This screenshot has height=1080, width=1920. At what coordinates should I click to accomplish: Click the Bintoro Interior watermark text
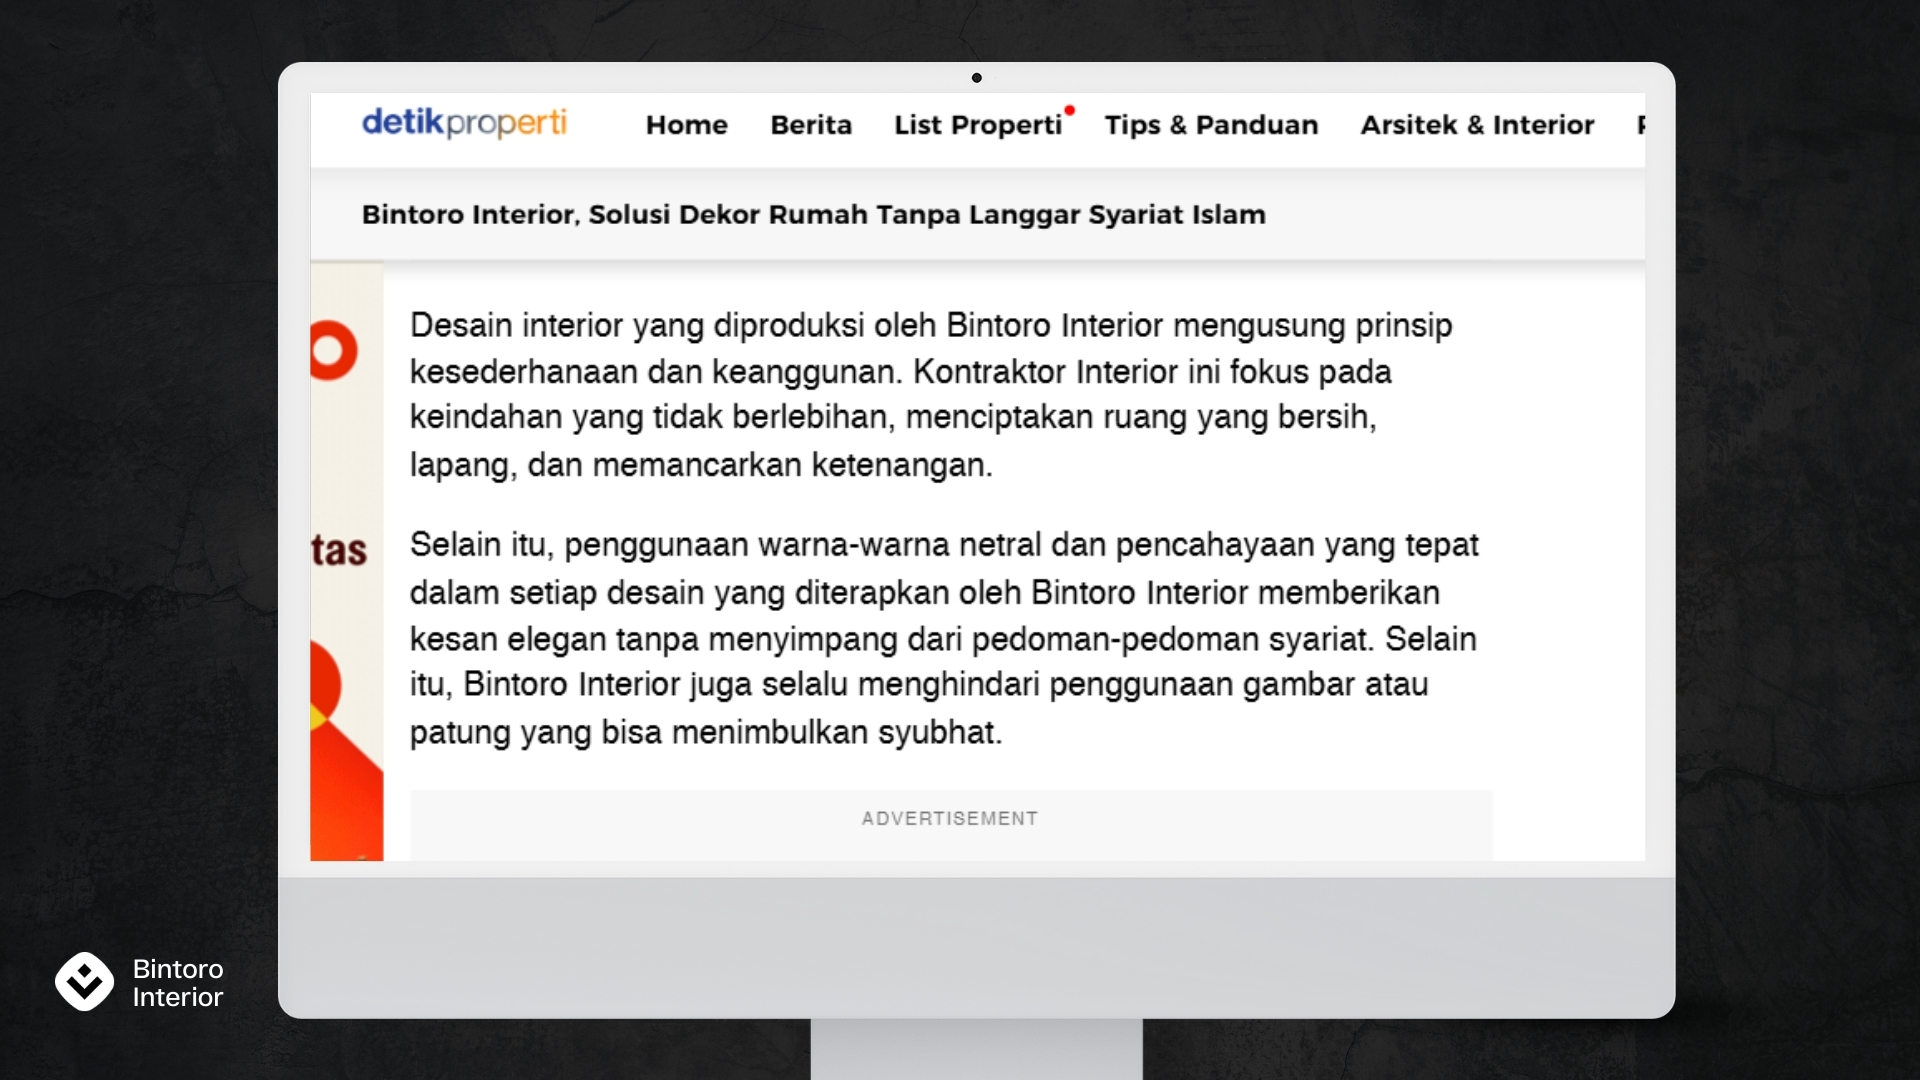(x=178, y=983)
